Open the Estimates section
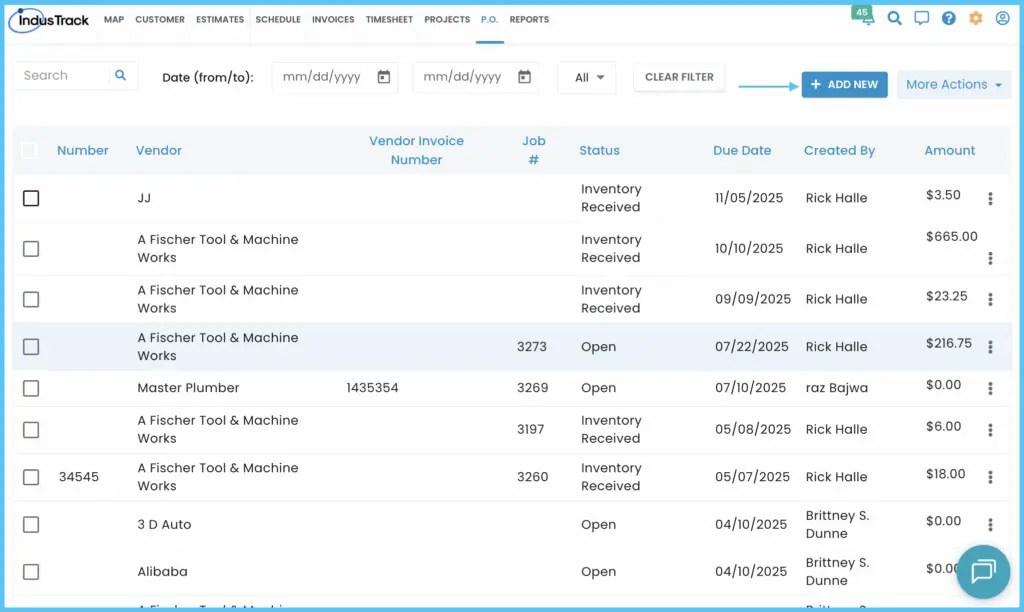 [220, 20]
